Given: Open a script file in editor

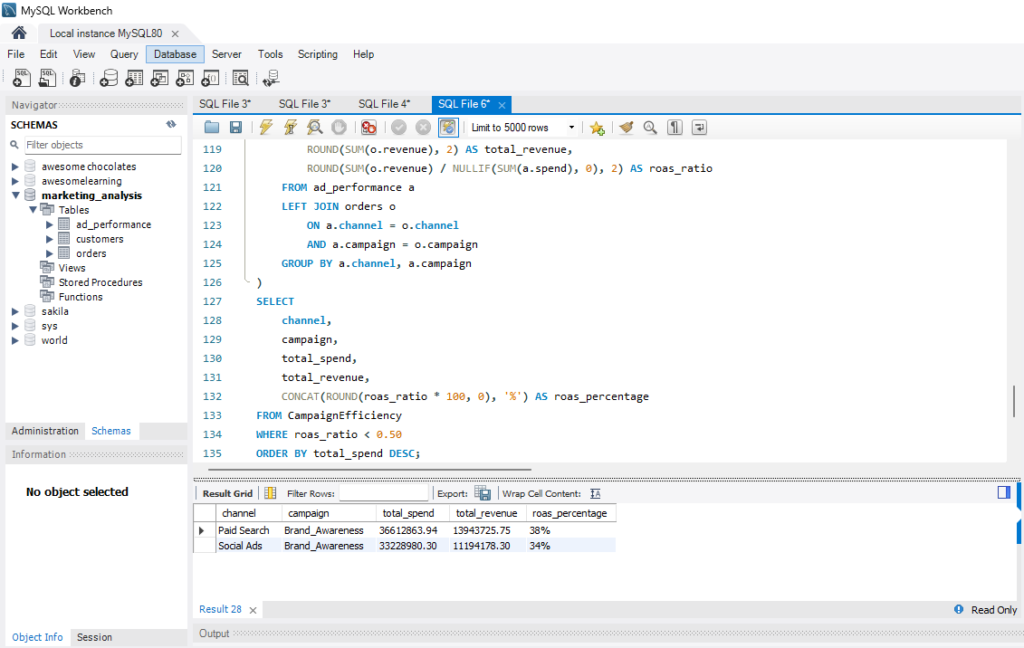Looking at the screenshot, I should (212, 127).
